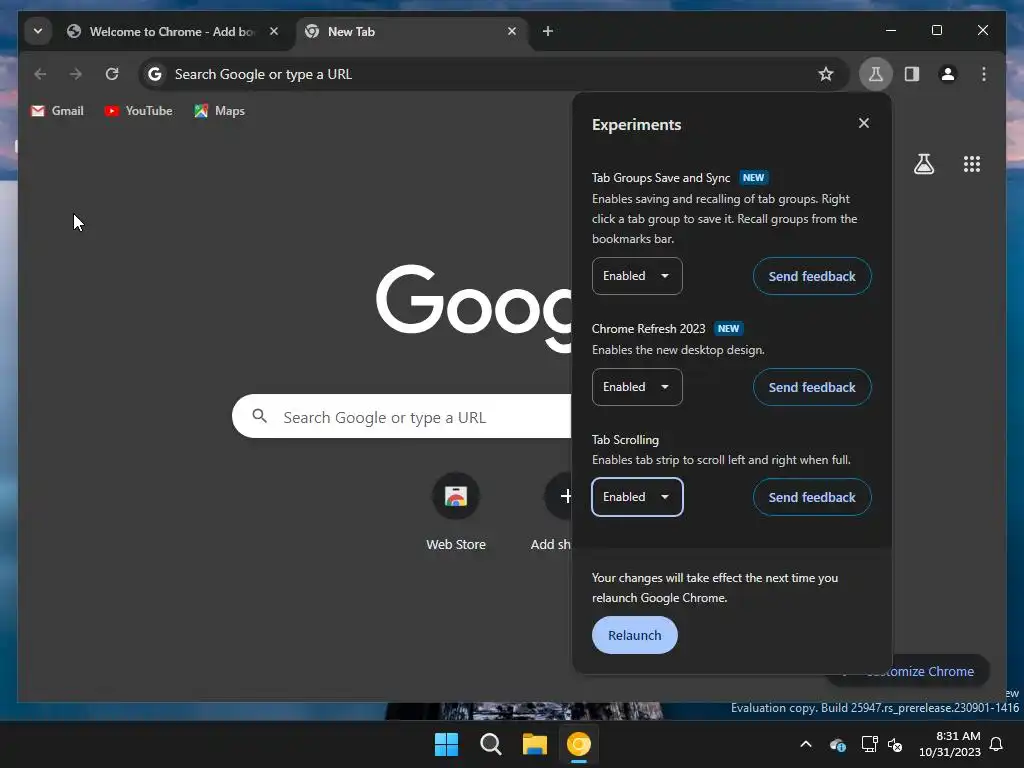Close the Experiments panel
Screen dimensions: 1024x768
(x=863, y=123)
